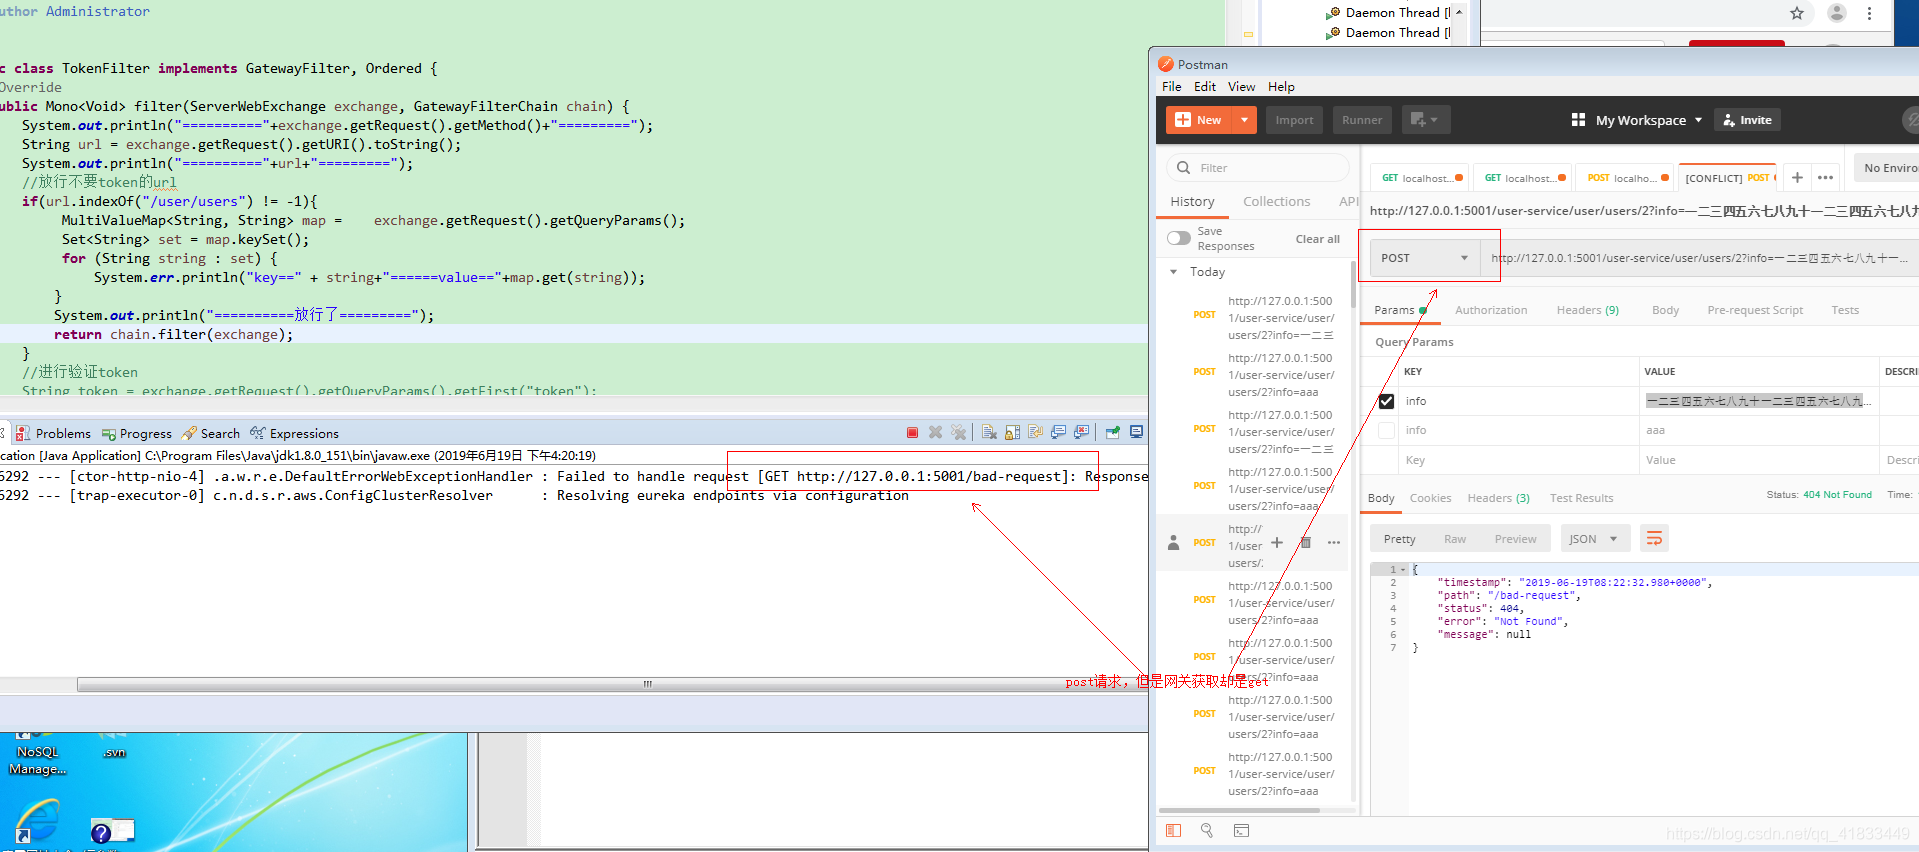
Task: Click the Chrome bookmark star icon
Action: 1797,13
